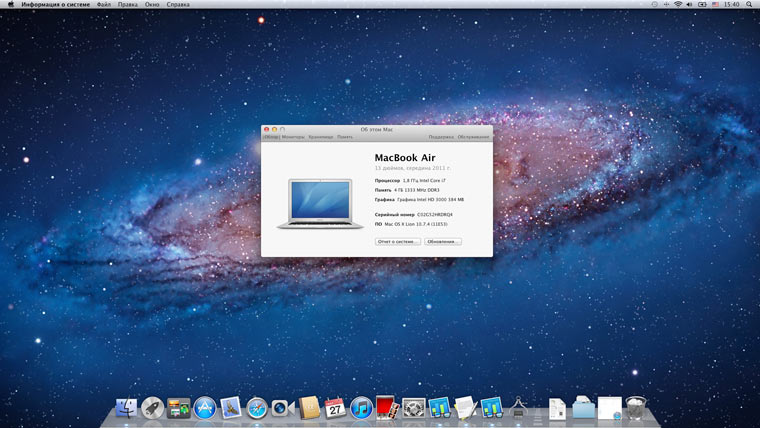
Task: Open Finder from the Dock
Action: tap(127, 408)
